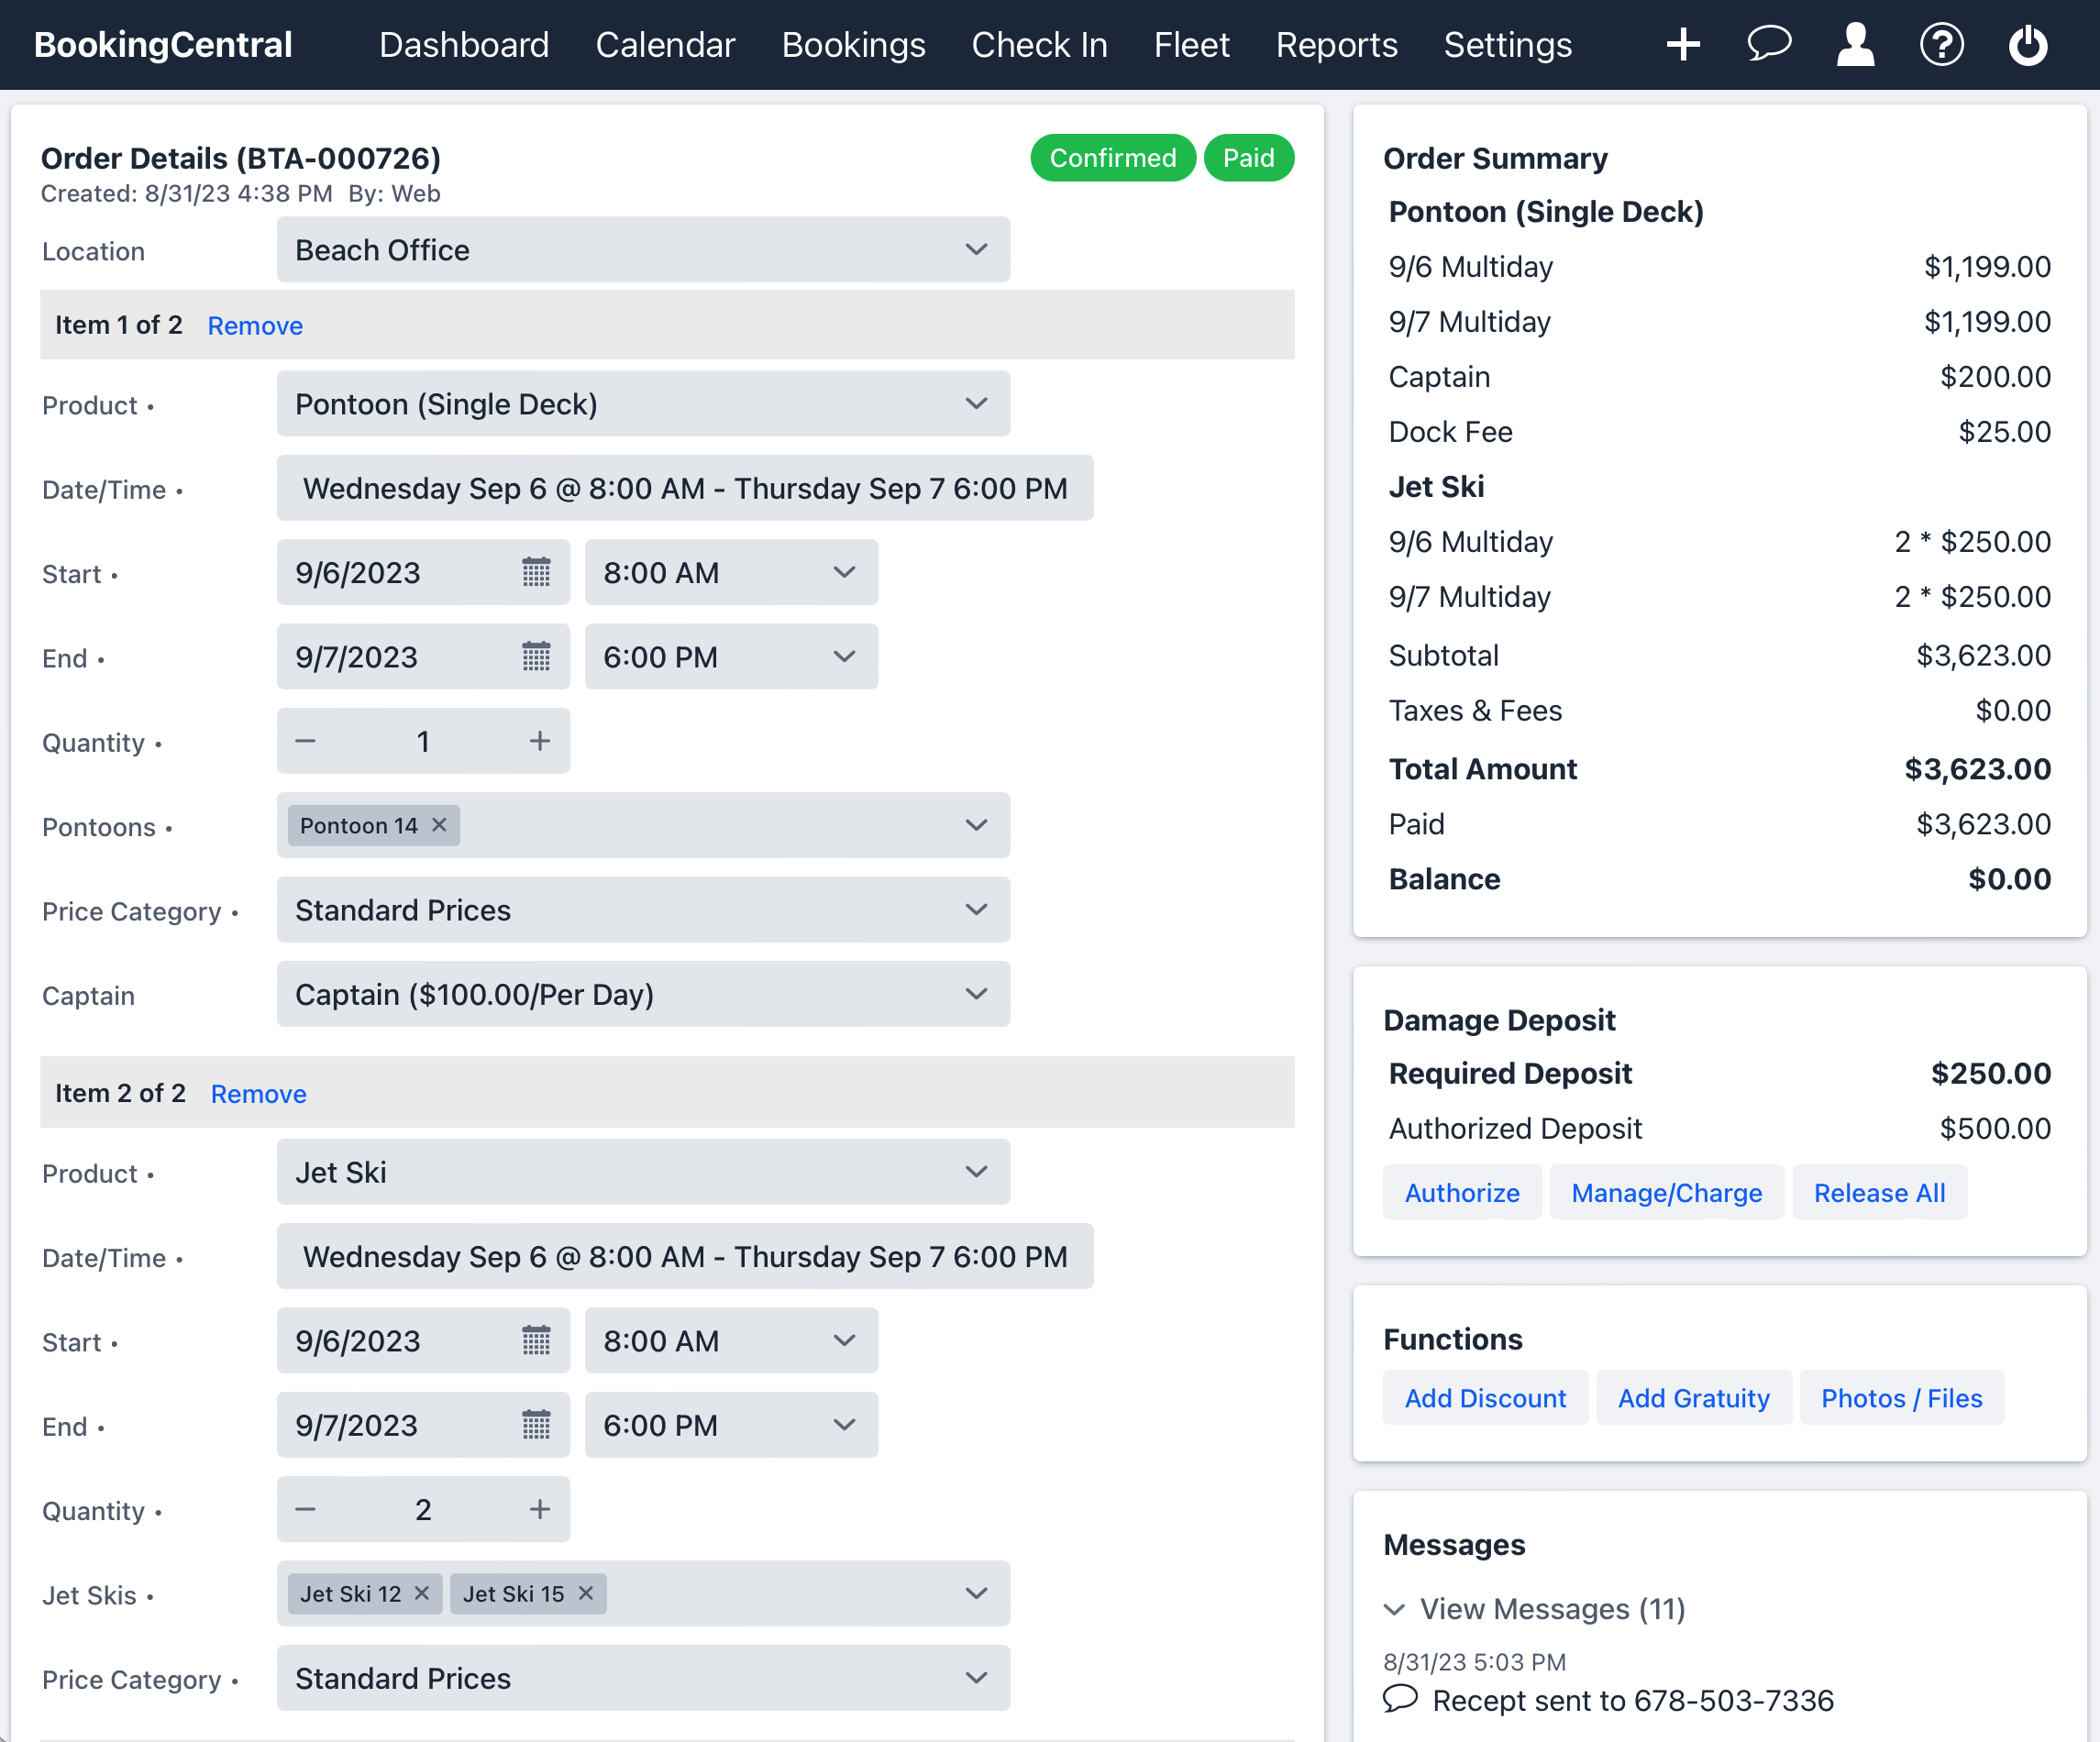
Task: Click the Add Discount button
Action: coord(1485,1398)
